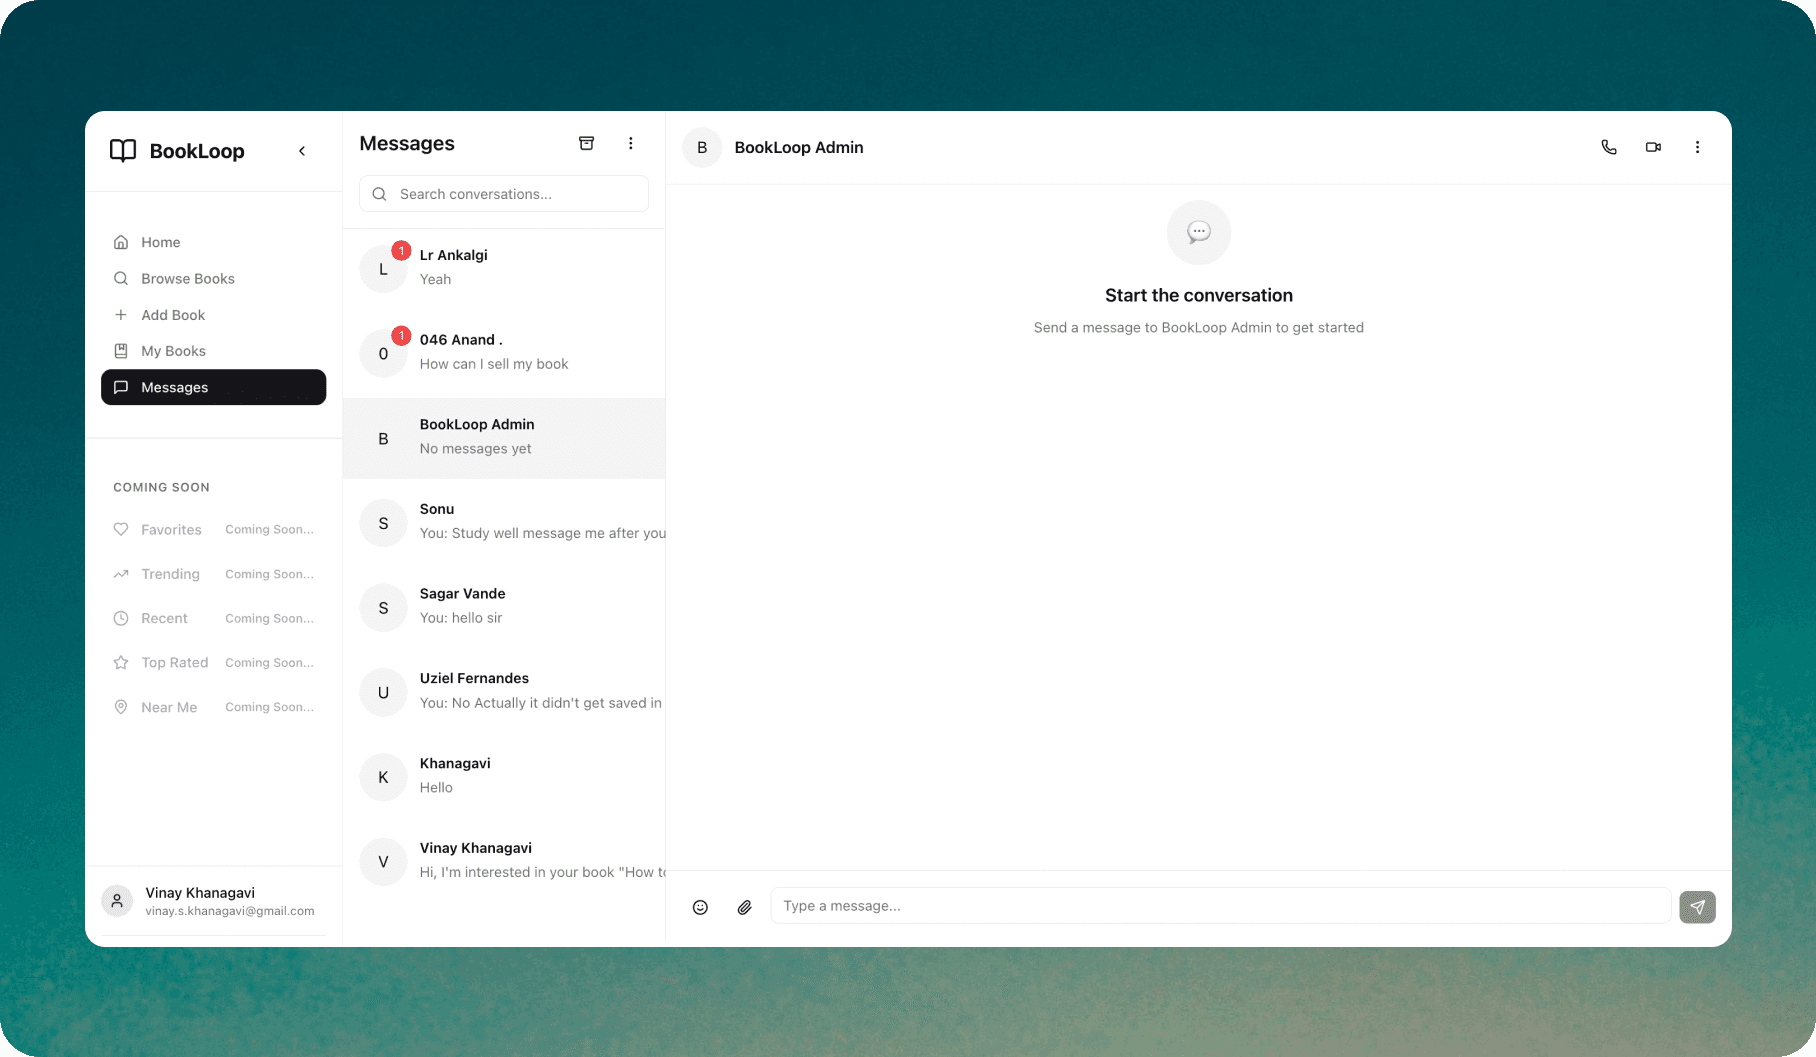The width and height of the screenshot is (1816, 1057).
Task: Switch to the Messages section
Action: click(x=213, y=387)
